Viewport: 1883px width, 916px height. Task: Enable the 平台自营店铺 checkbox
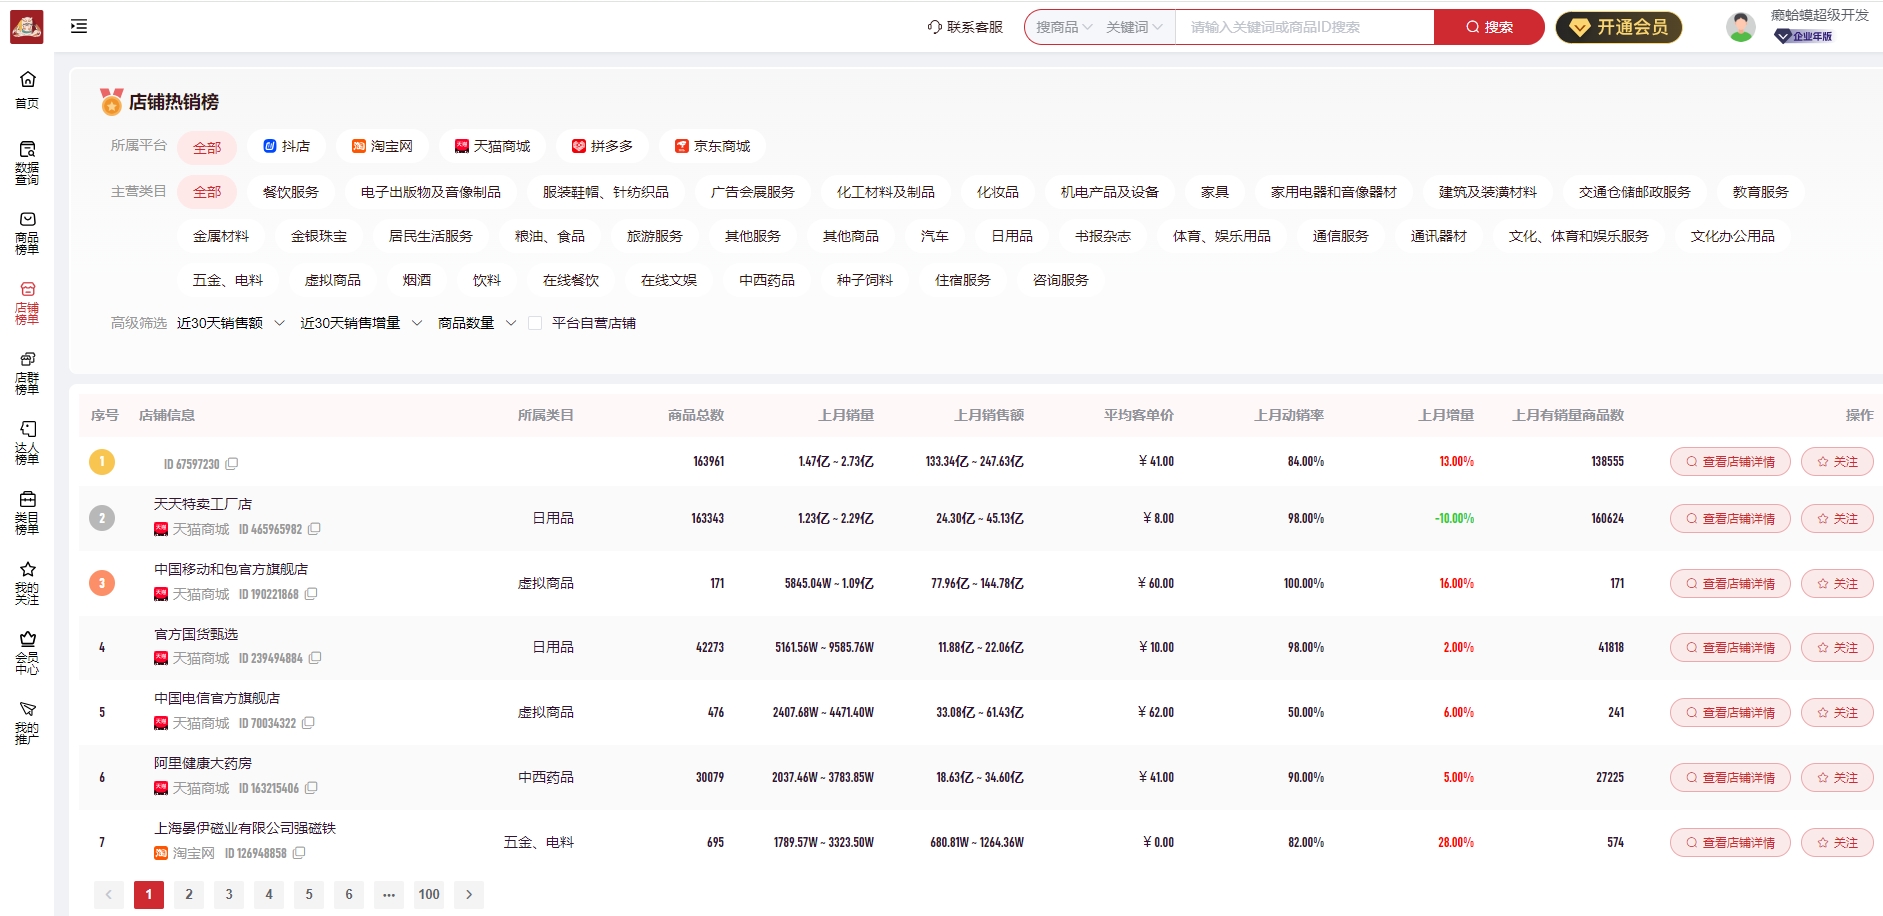(536, 322)
